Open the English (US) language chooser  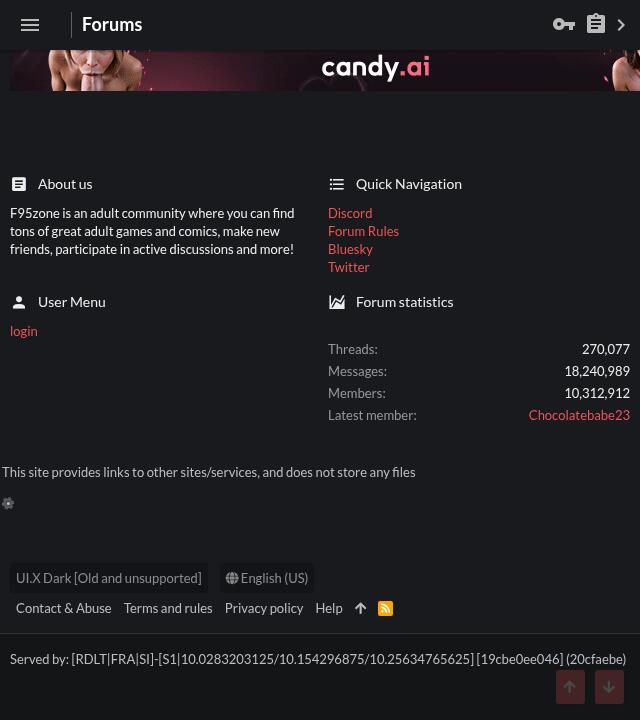point(267,578)
